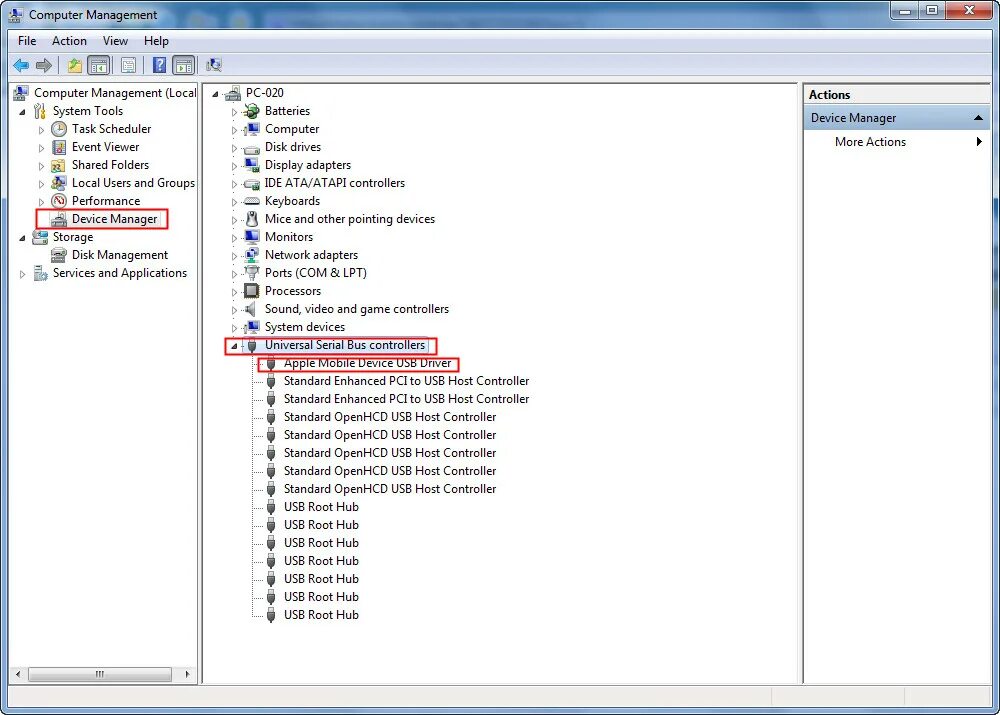Click the Properties toolbar icon
The width and height of the screenshot is (1000, 715).
[x=128, y=65]
